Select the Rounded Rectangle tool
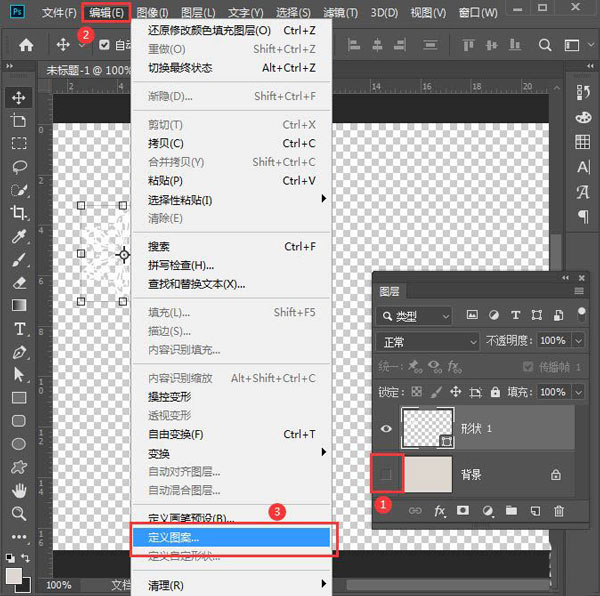The height and width of the screenshot is (596, 600). (x=19, y=421)
